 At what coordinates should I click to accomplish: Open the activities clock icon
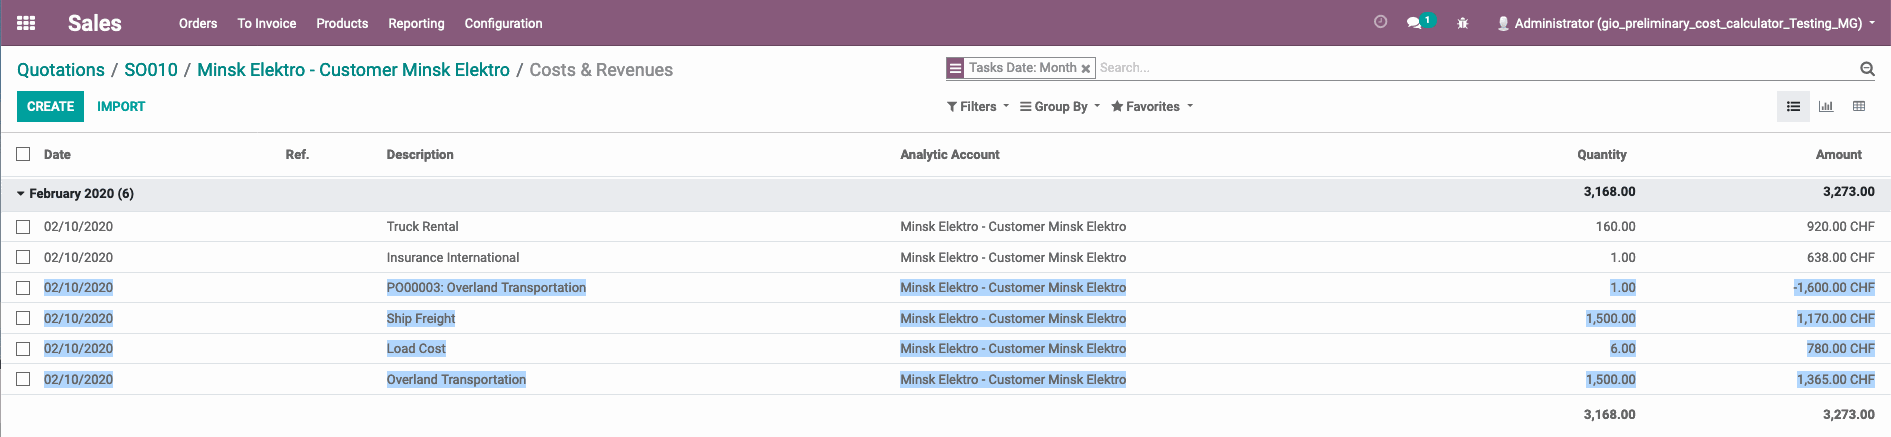tap(1380, 22)
